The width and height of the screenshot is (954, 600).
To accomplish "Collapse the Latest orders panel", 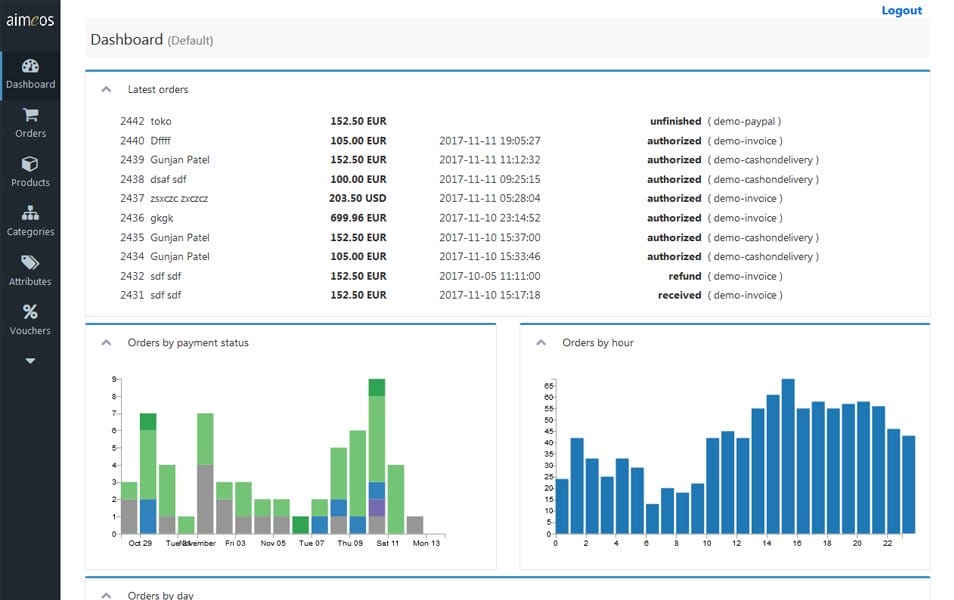I will [x=107, y=88].
